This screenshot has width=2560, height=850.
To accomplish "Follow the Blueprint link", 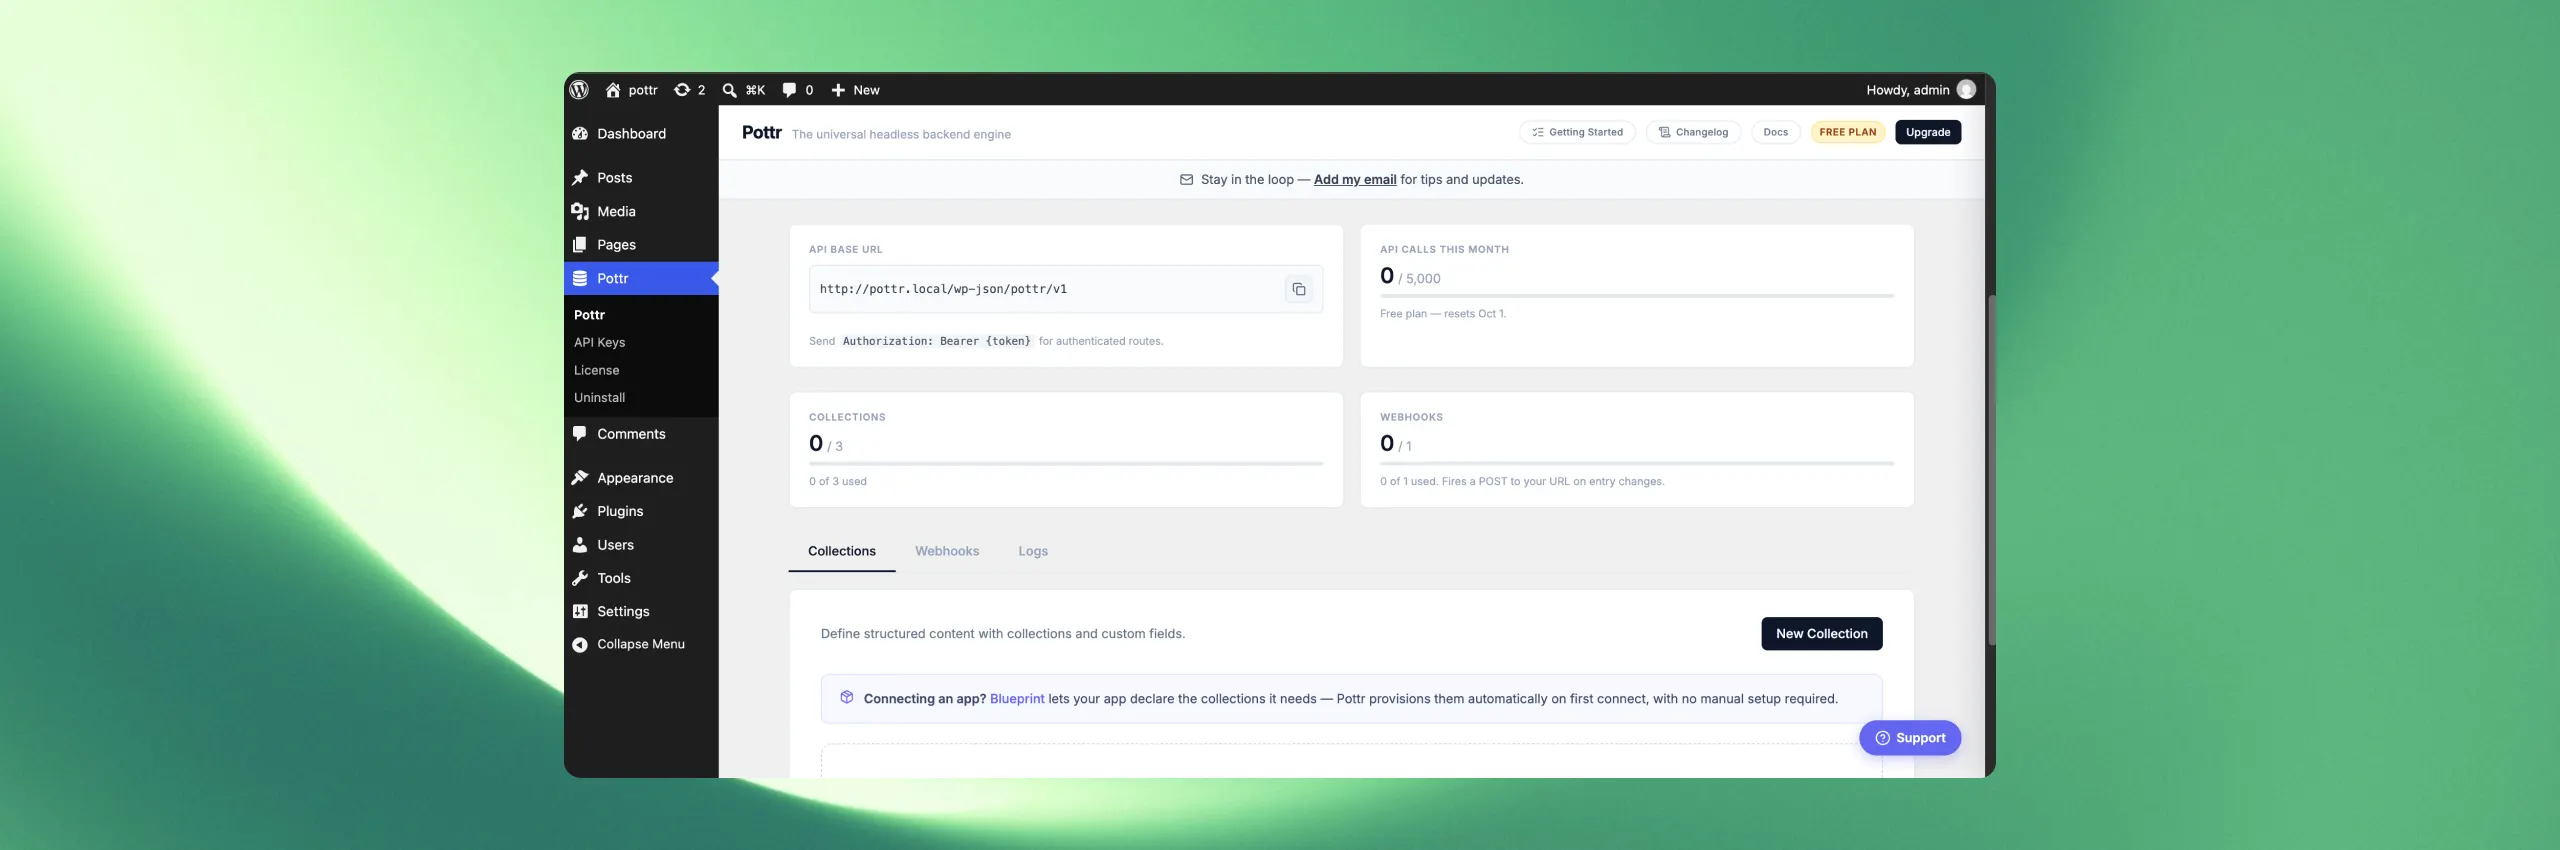I will pyautogui.click(x=1016, y=699).
